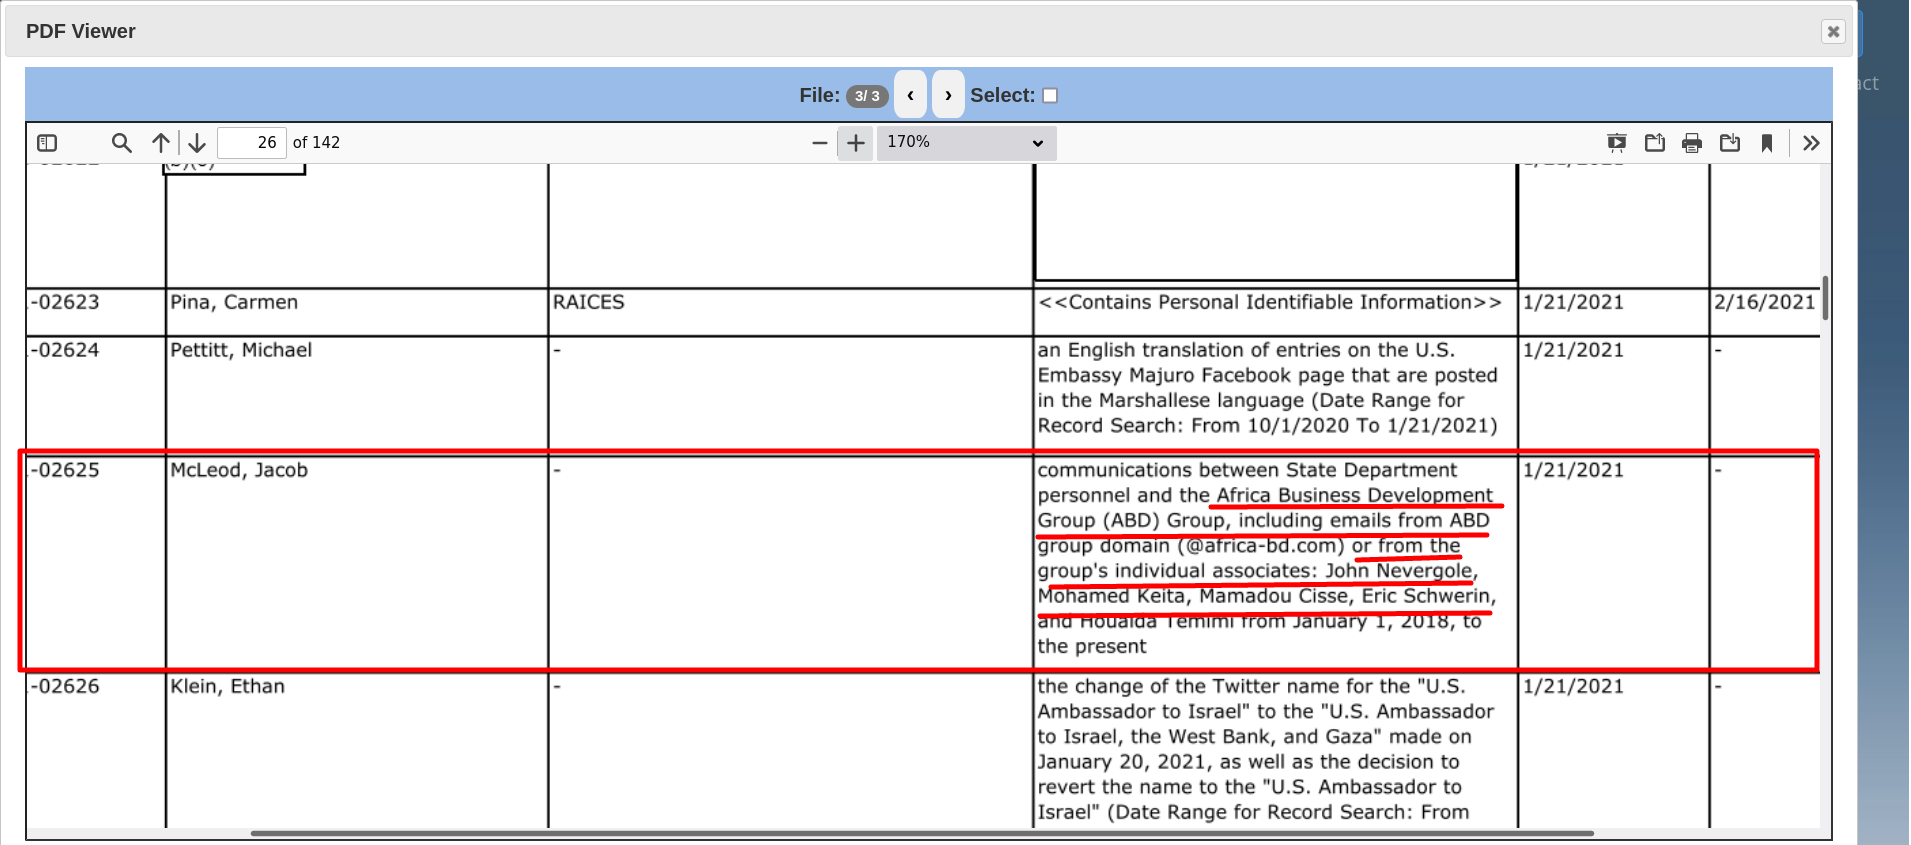Check the Select checkbox
The height and width of the screenshot is (845, 1911).
(x=1050, y=96)
